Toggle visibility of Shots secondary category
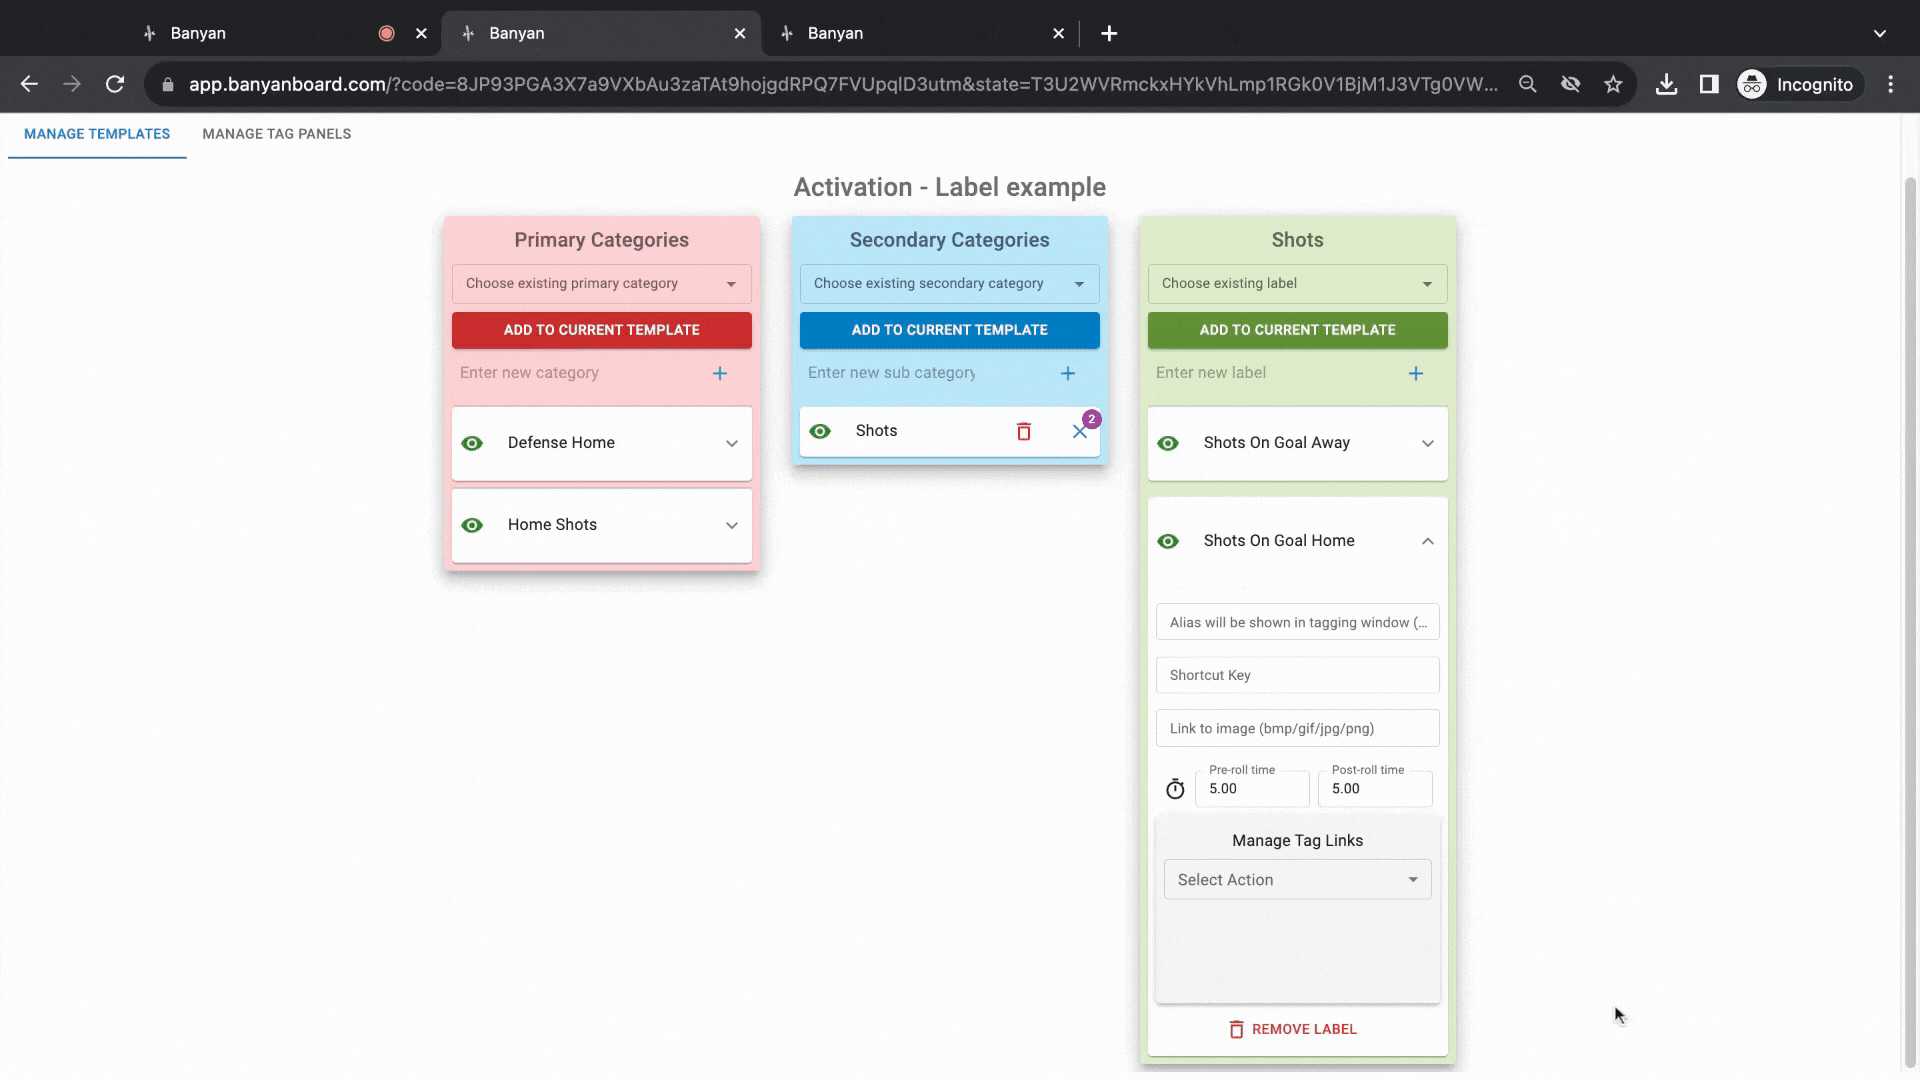Viewport: 1920px width, 1080px height. (820, 431)
